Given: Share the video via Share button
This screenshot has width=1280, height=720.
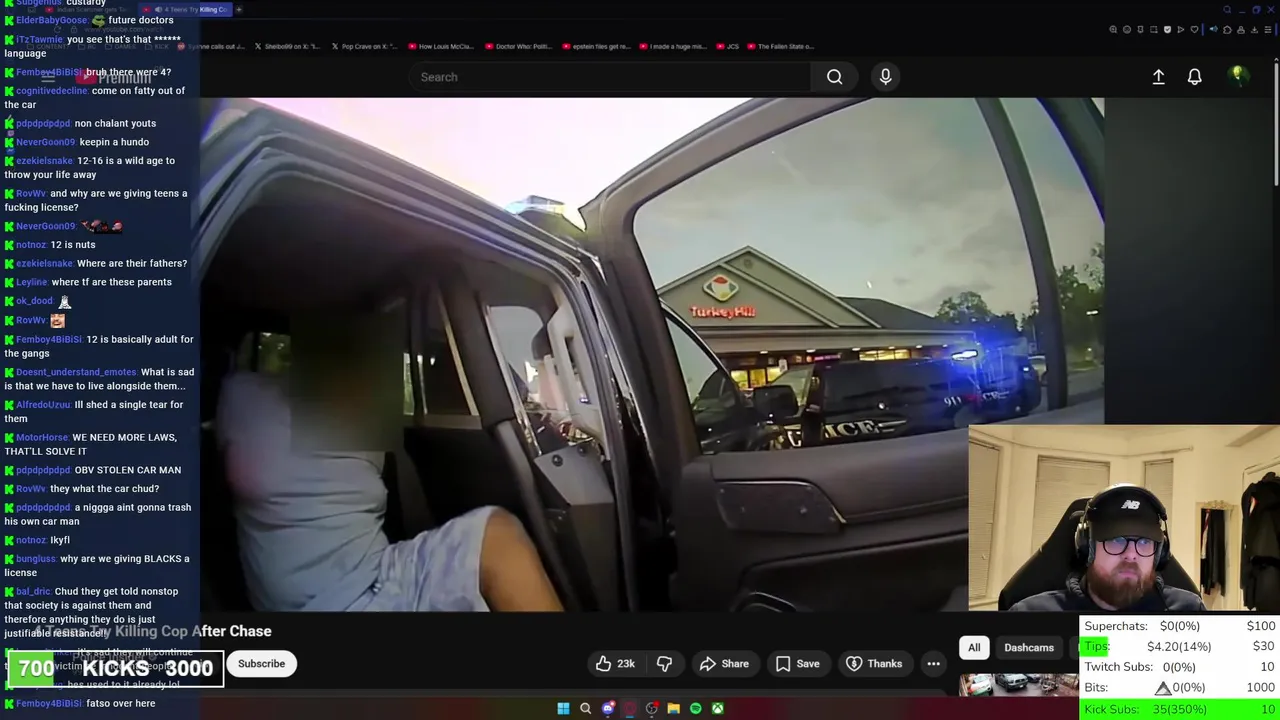Looking at the screenshot, I should click(724, 664).
